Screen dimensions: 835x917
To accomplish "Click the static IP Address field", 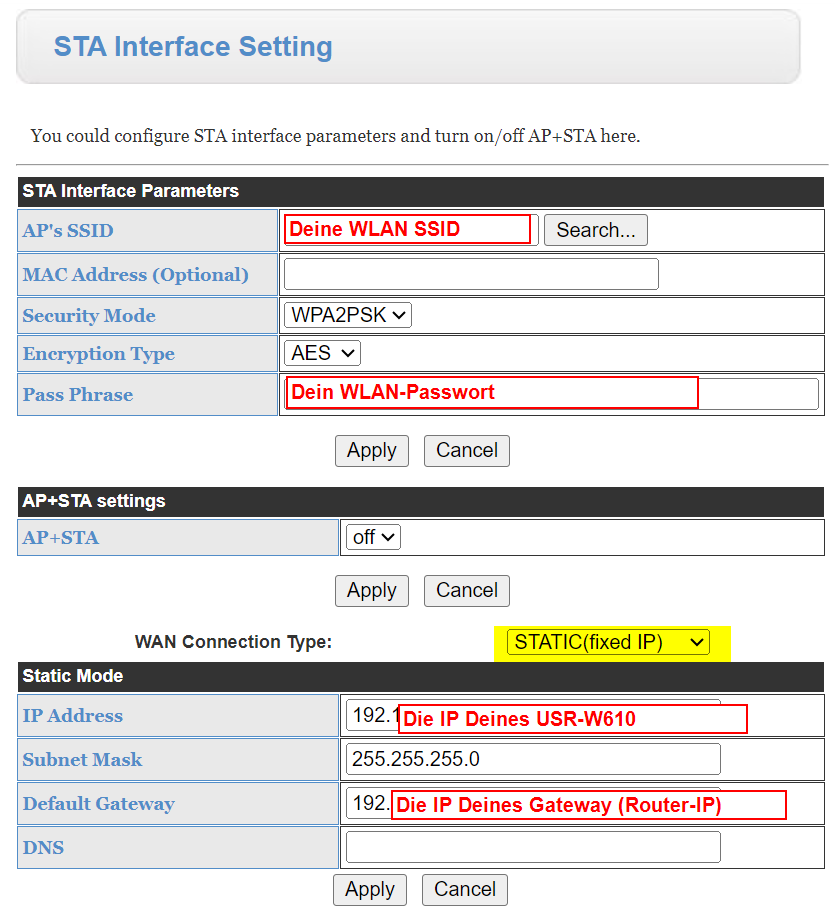I will tap(533, 715).
